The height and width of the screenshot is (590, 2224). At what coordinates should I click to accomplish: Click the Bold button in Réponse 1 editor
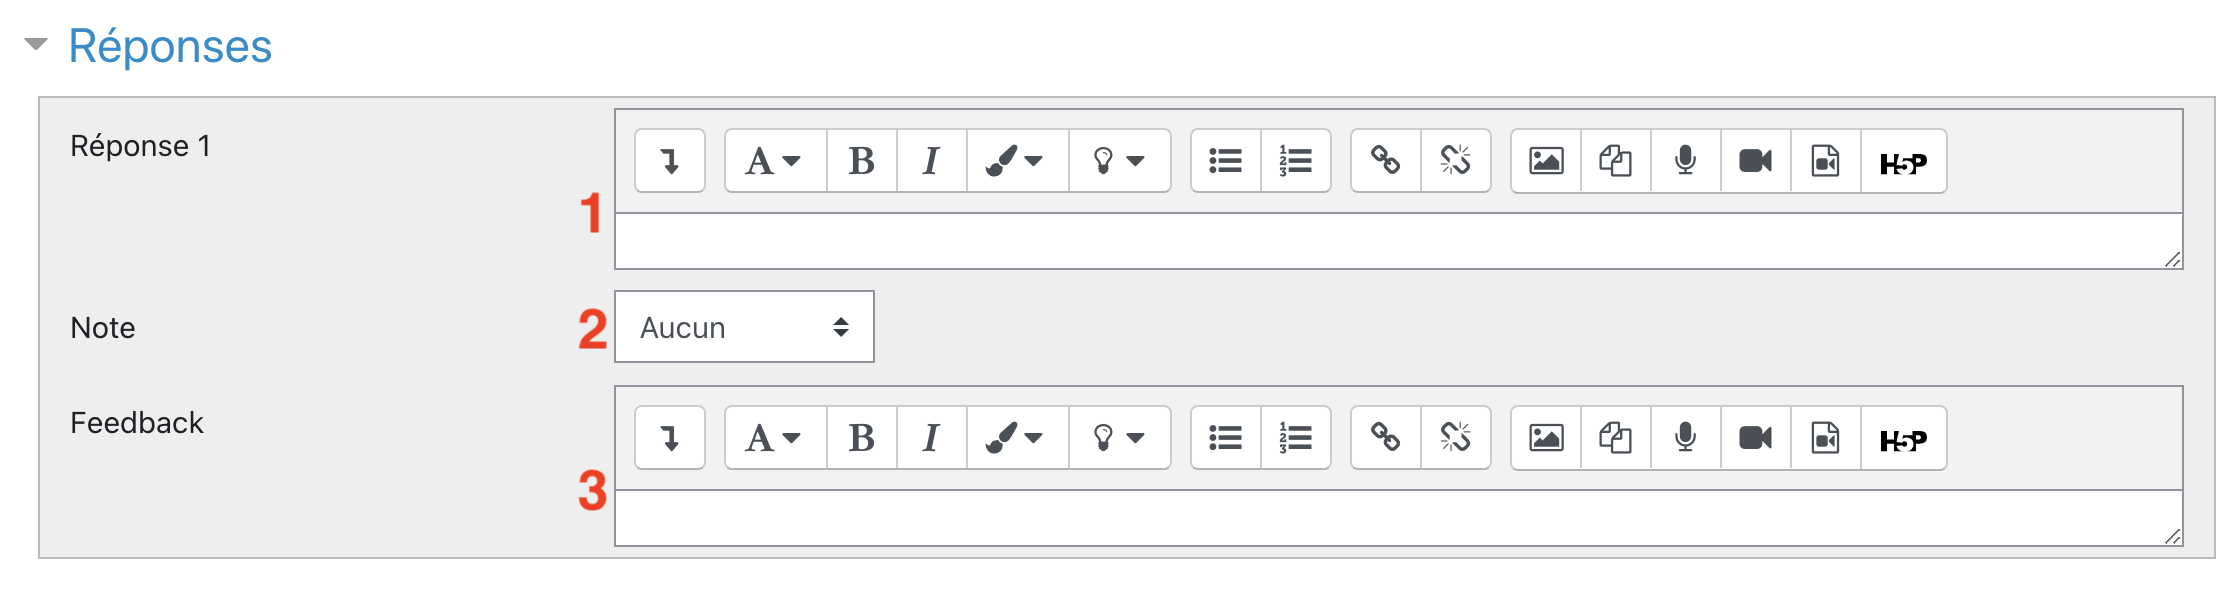[861, 161]
